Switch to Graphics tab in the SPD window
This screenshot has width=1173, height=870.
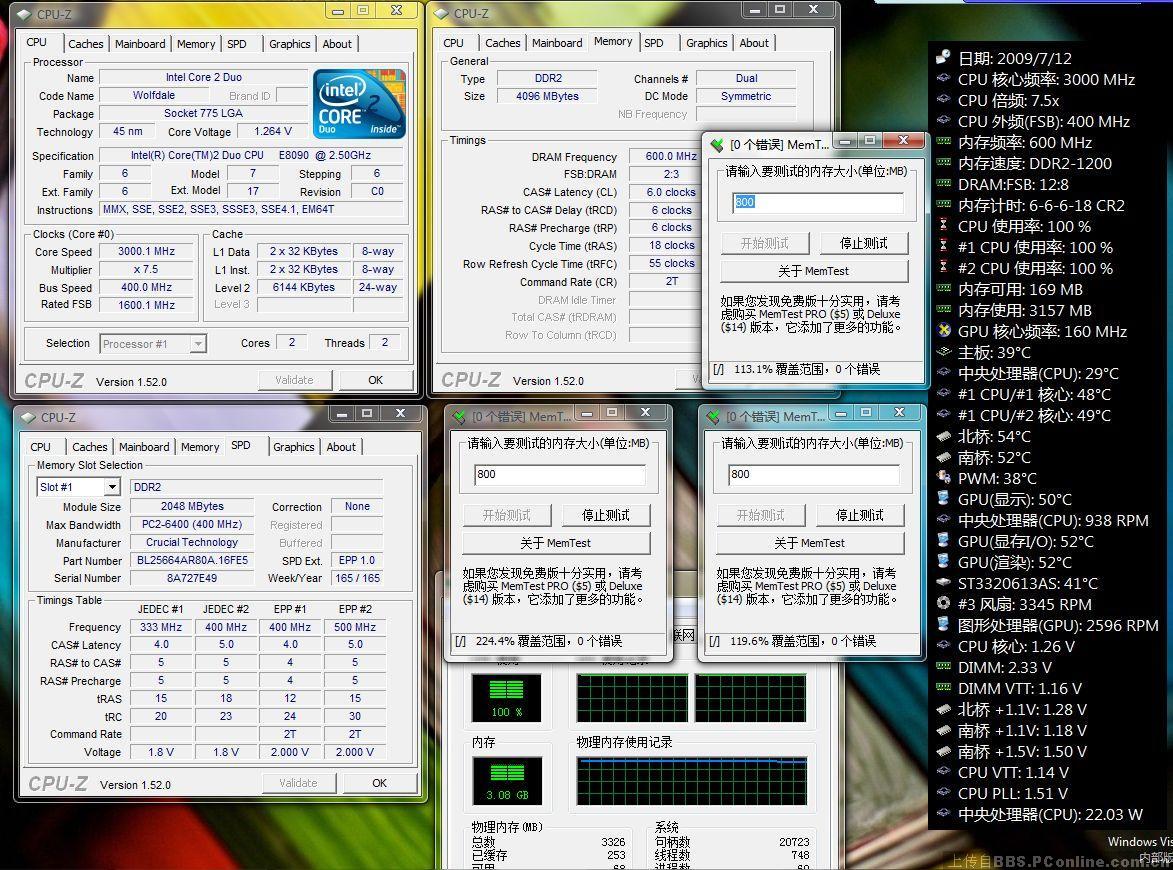point(293,447)
